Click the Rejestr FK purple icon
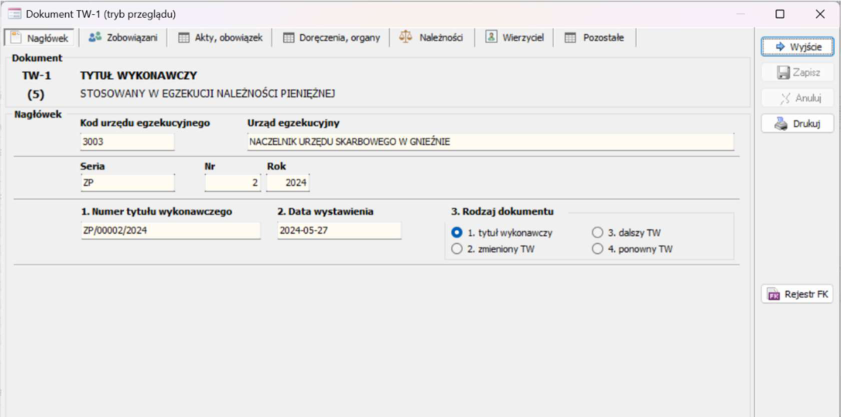 [x=774, y=294]
